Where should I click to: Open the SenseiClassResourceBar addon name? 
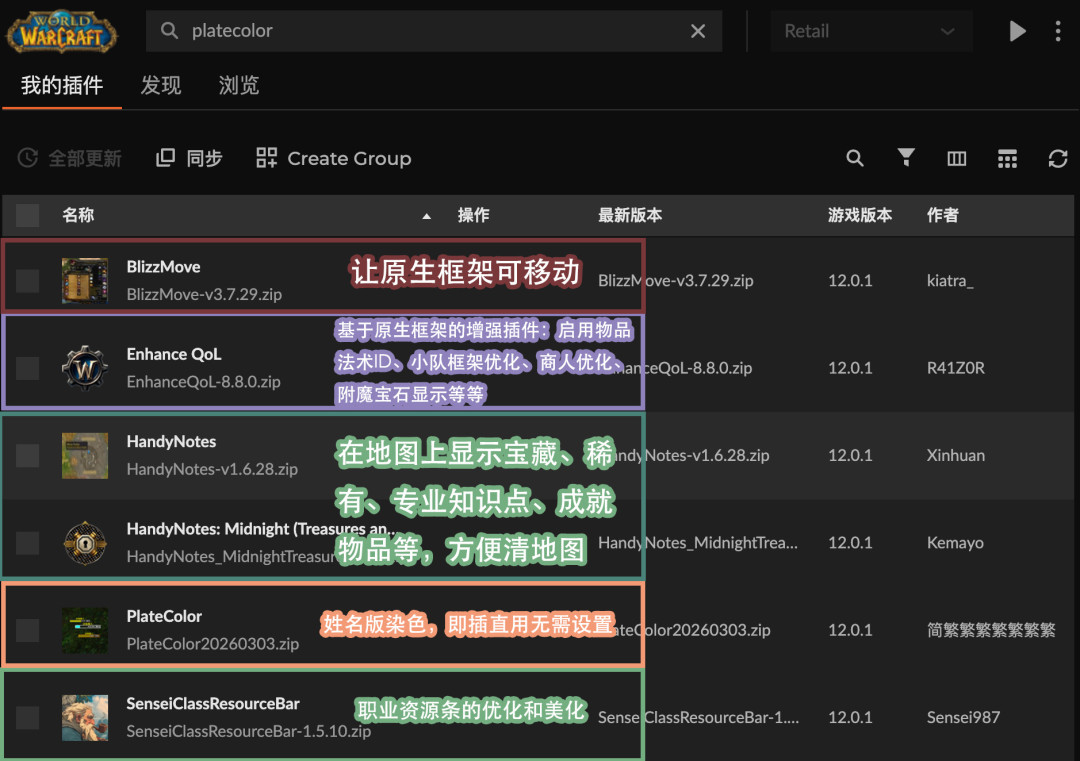pos(213,704)
